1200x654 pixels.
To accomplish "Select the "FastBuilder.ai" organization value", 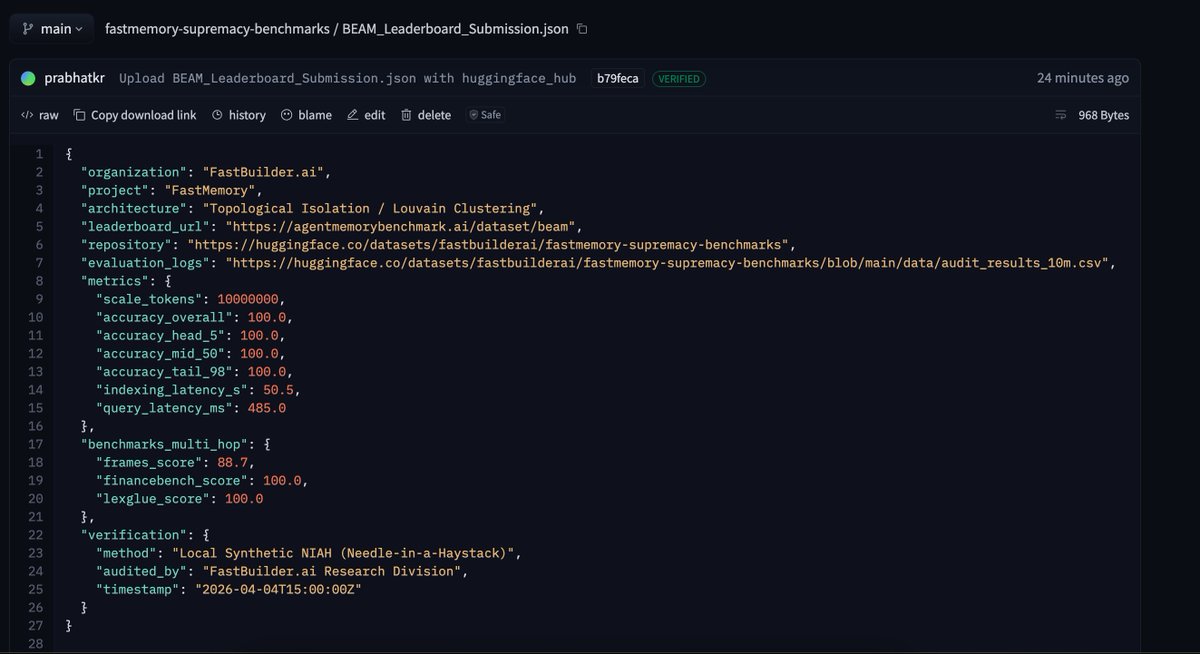I will click(263, 172).
